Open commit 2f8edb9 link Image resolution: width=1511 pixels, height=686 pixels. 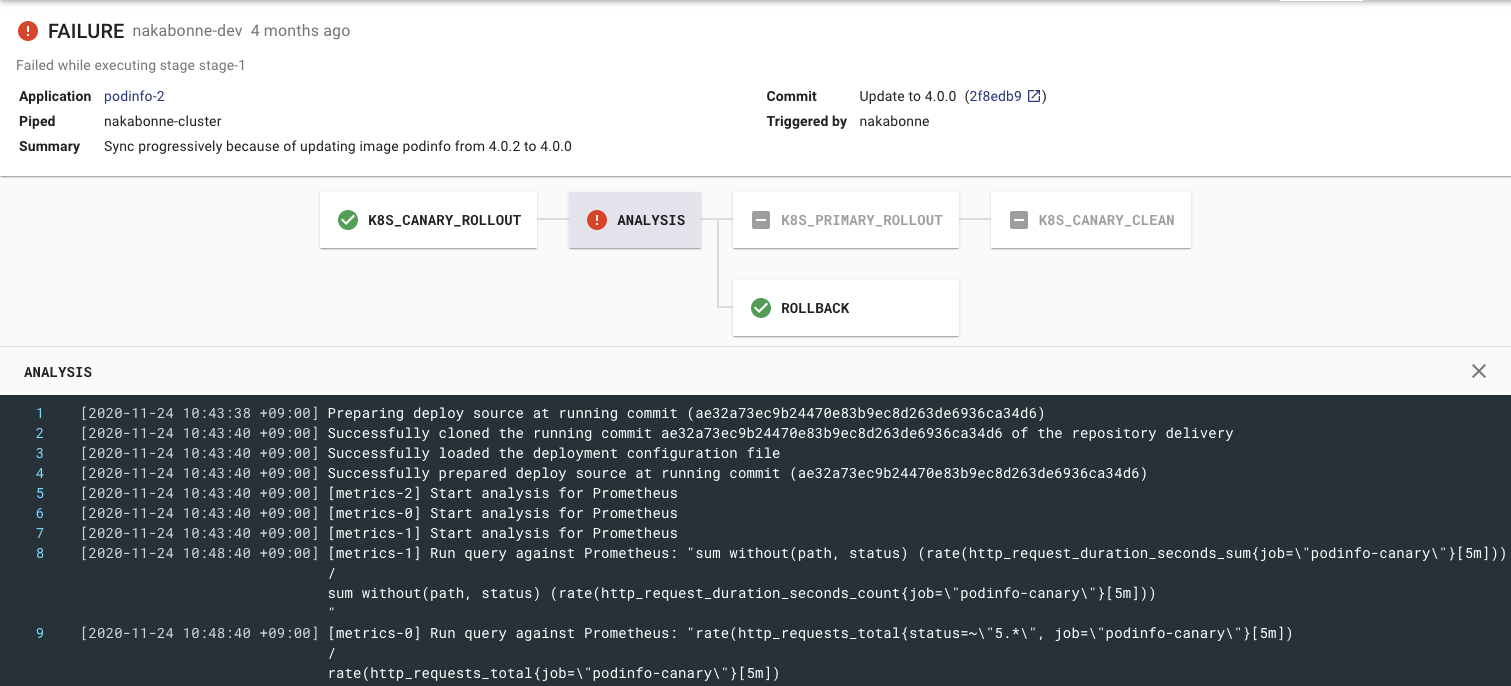click(995, 96)
